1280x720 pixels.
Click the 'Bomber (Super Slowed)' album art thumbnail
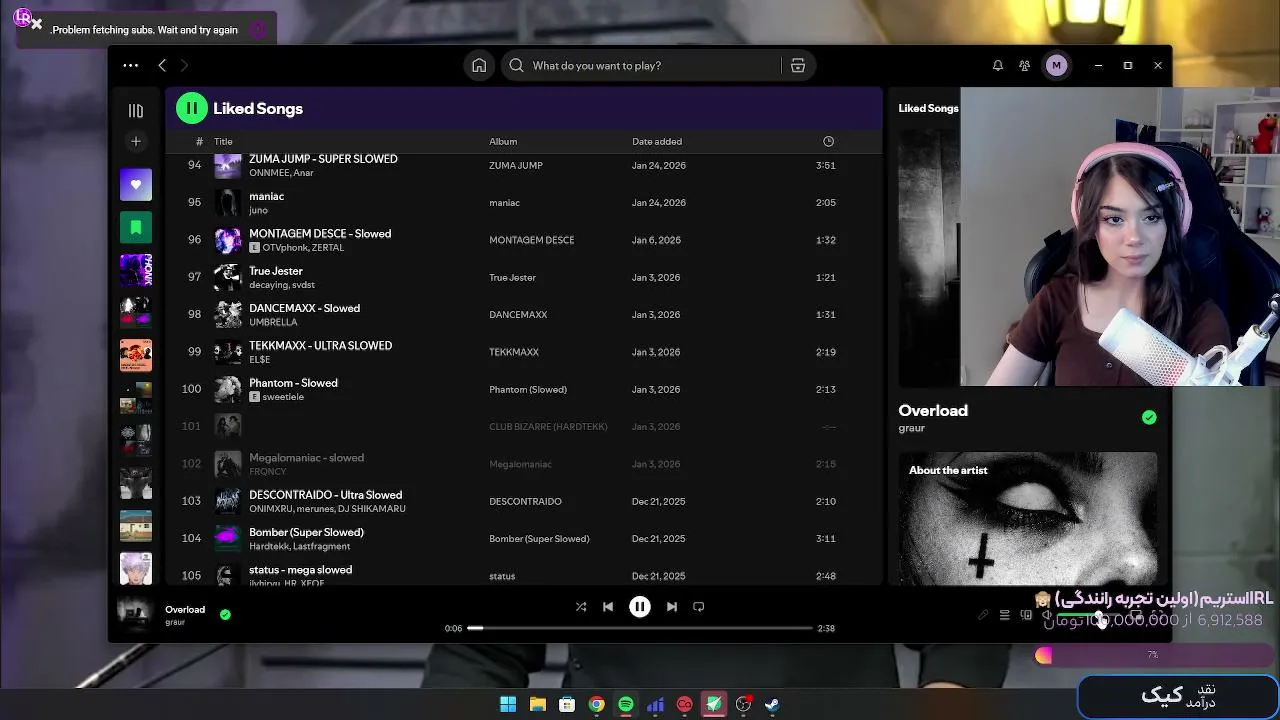pyautogui.click(x=228, y=538)
